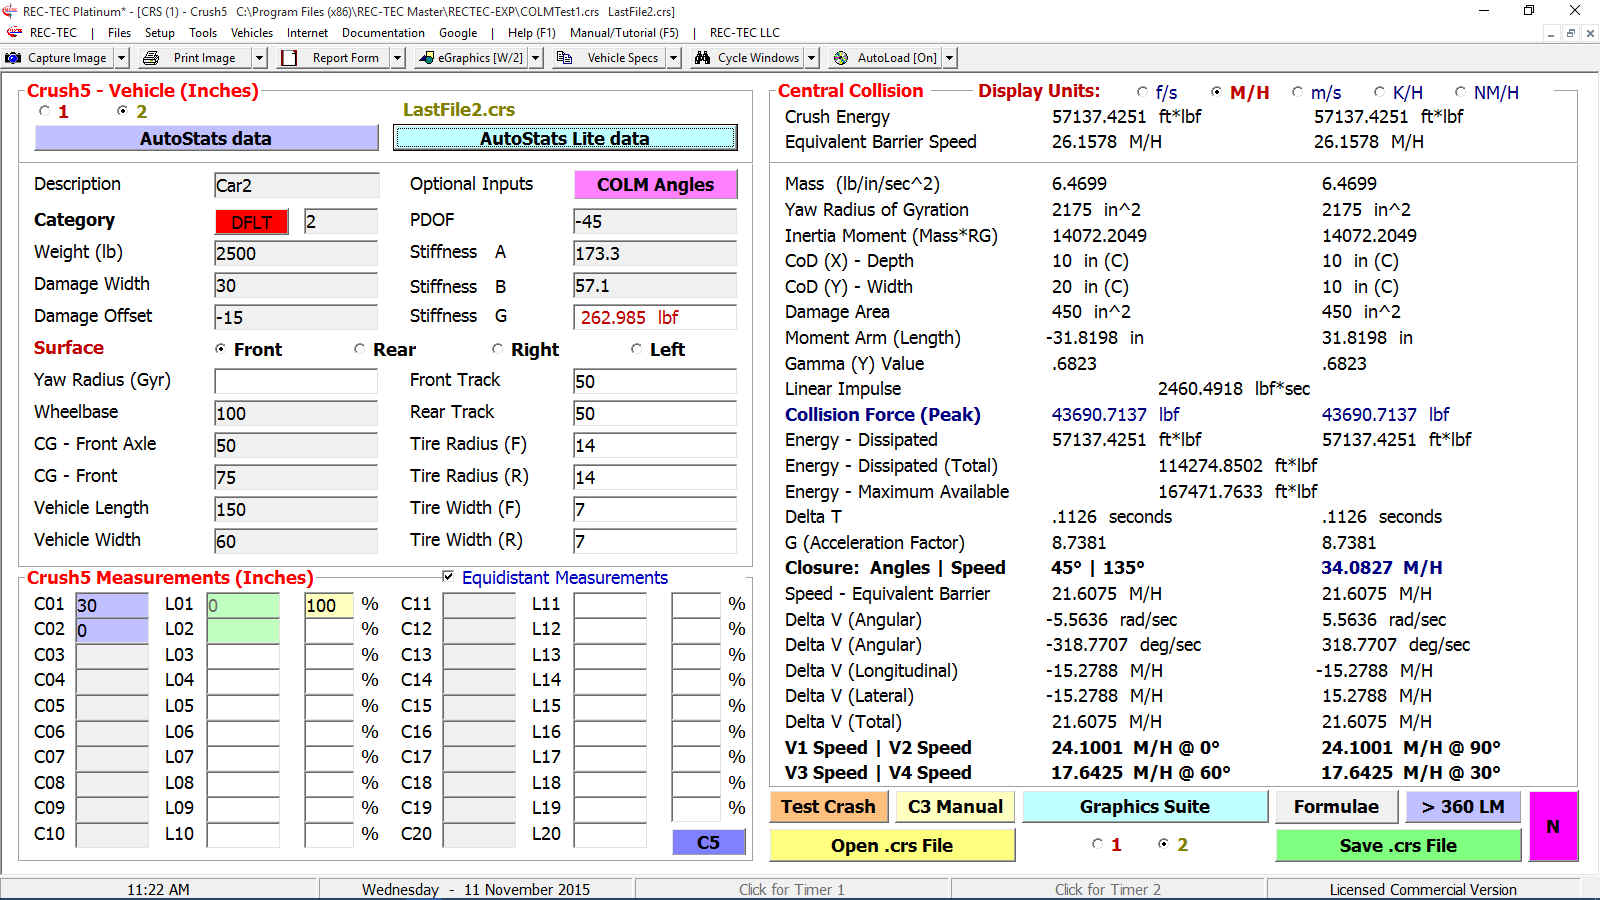Viewport: 1600px width, 900px height.
Task: Click the Cycle Windows binoculars icon
Action: 702,58
